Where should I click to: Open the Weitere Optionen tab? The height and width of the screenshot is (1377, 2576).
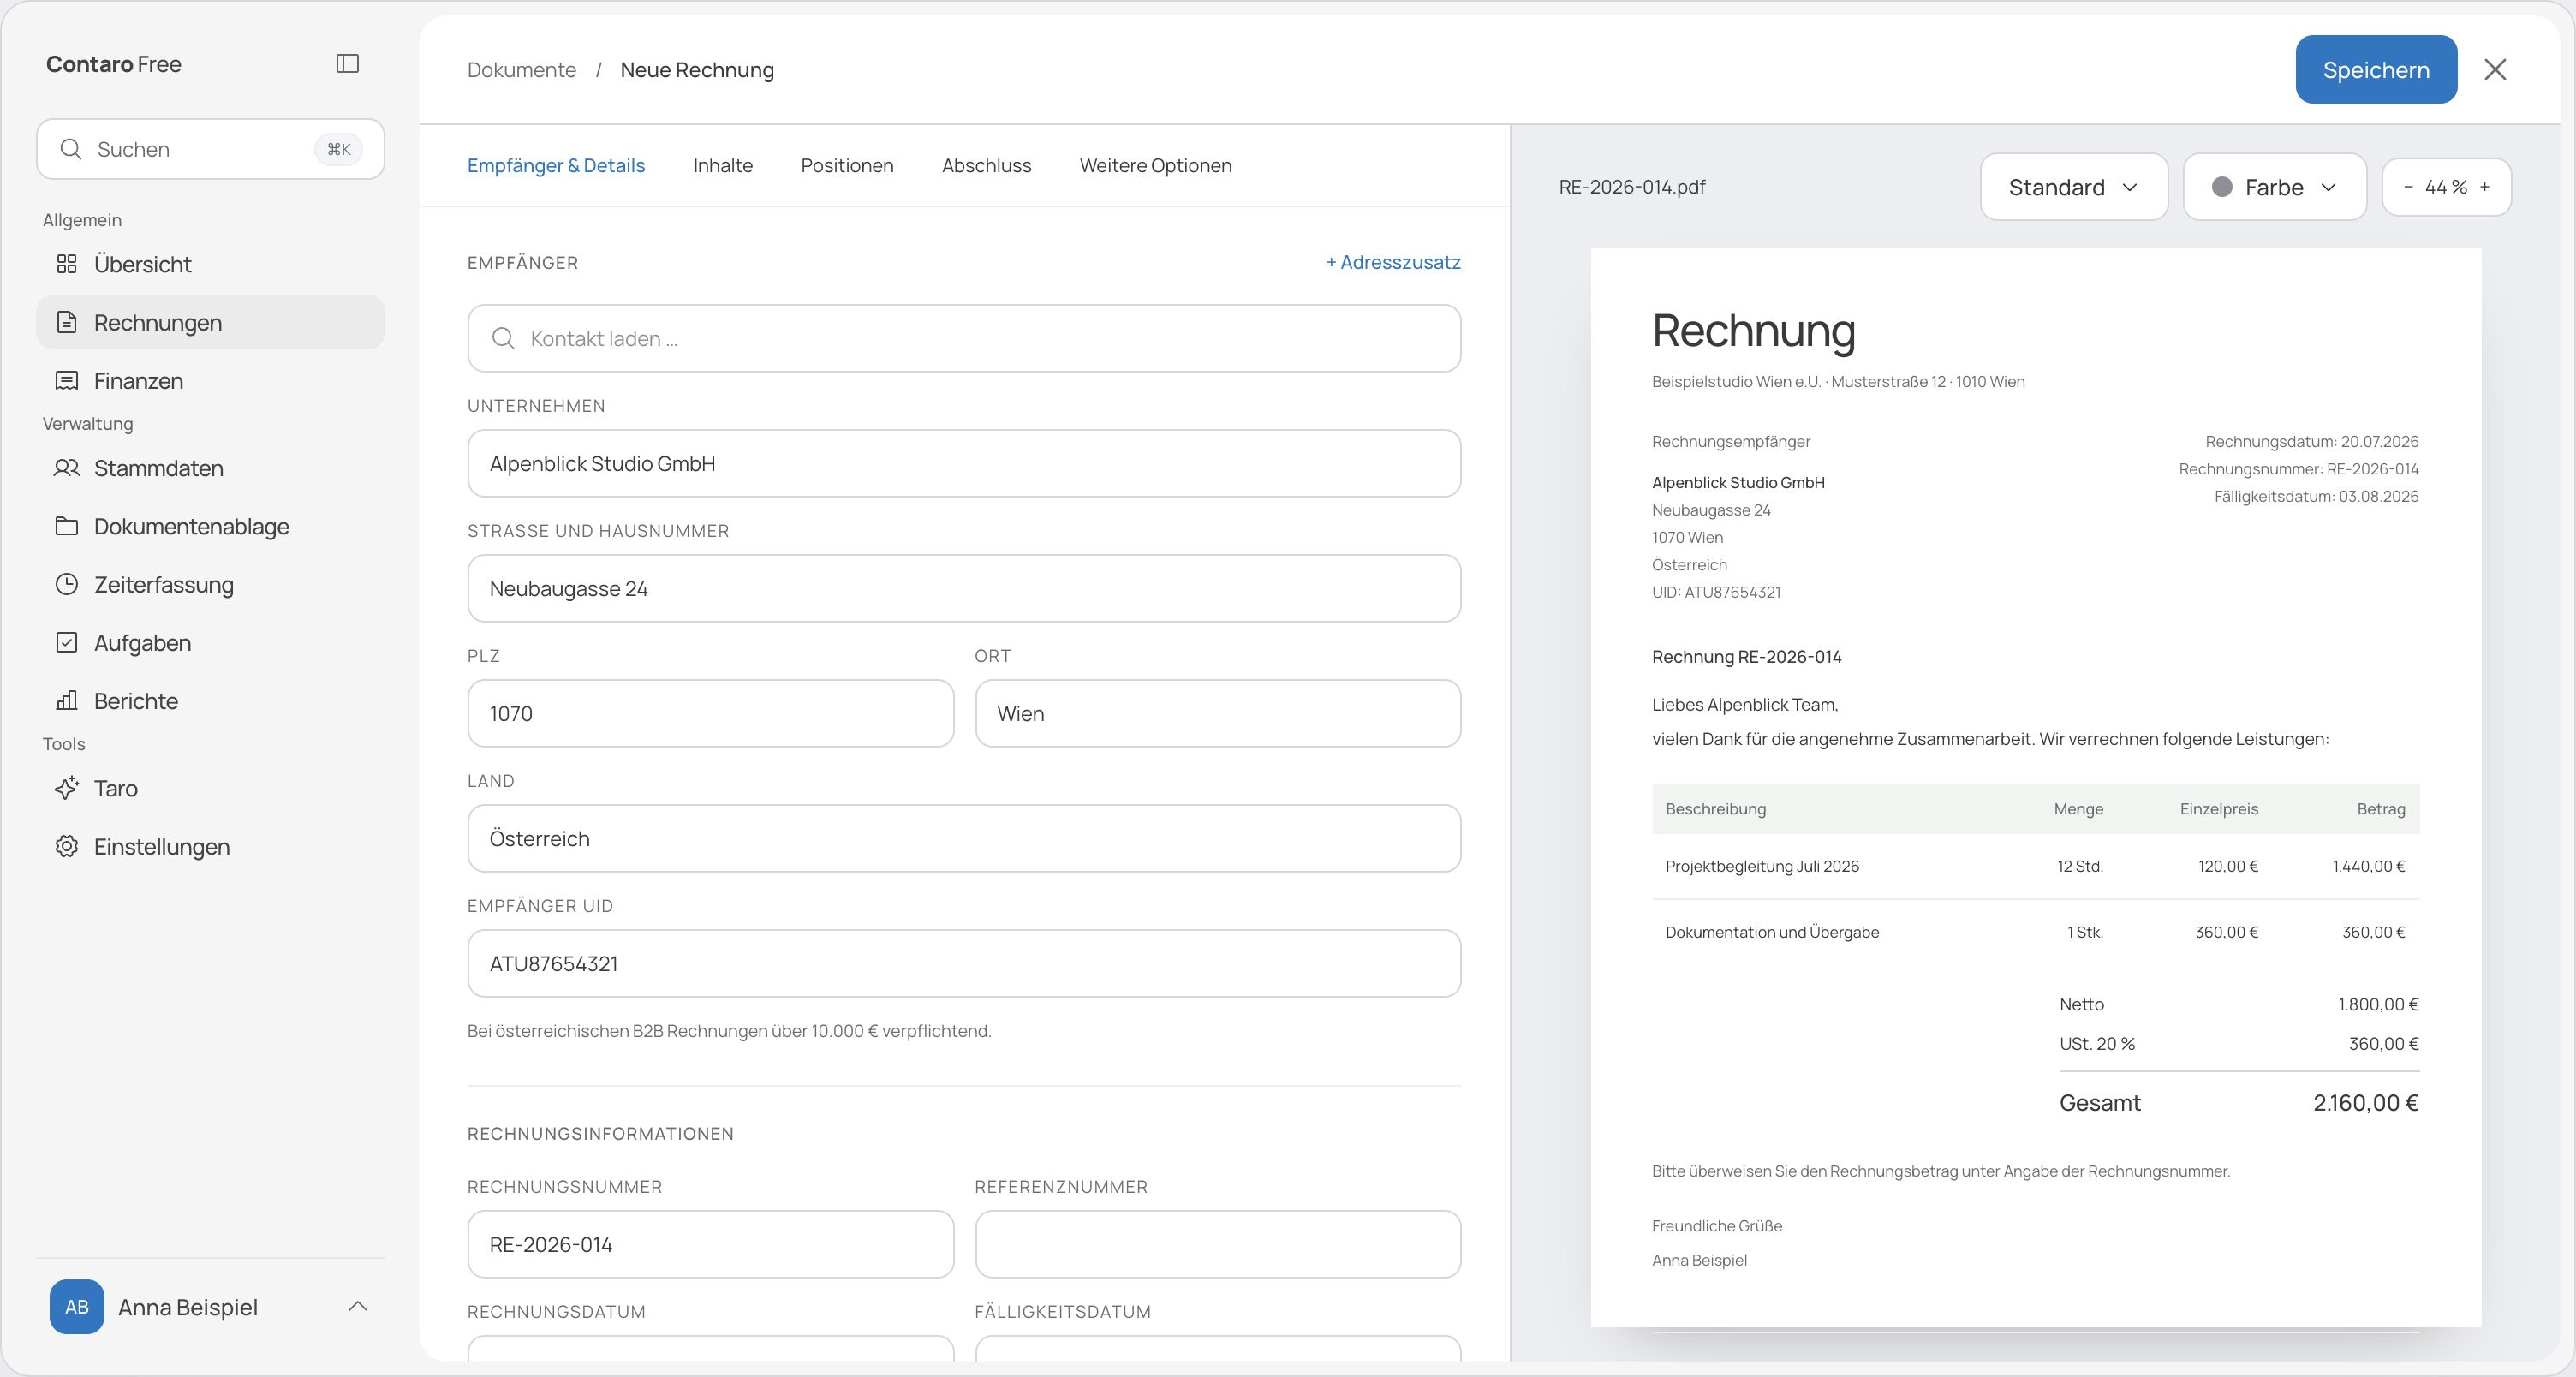point(1155,165)
